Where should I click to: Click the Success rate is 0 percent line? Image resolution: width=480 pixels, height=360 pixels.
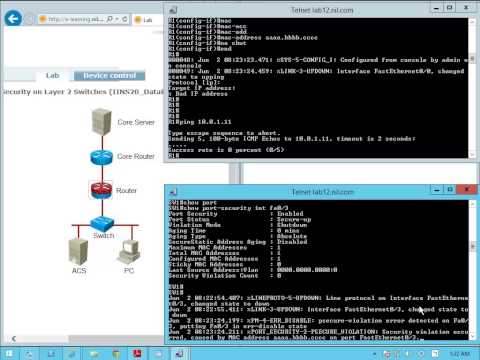(x=226, y=150)
